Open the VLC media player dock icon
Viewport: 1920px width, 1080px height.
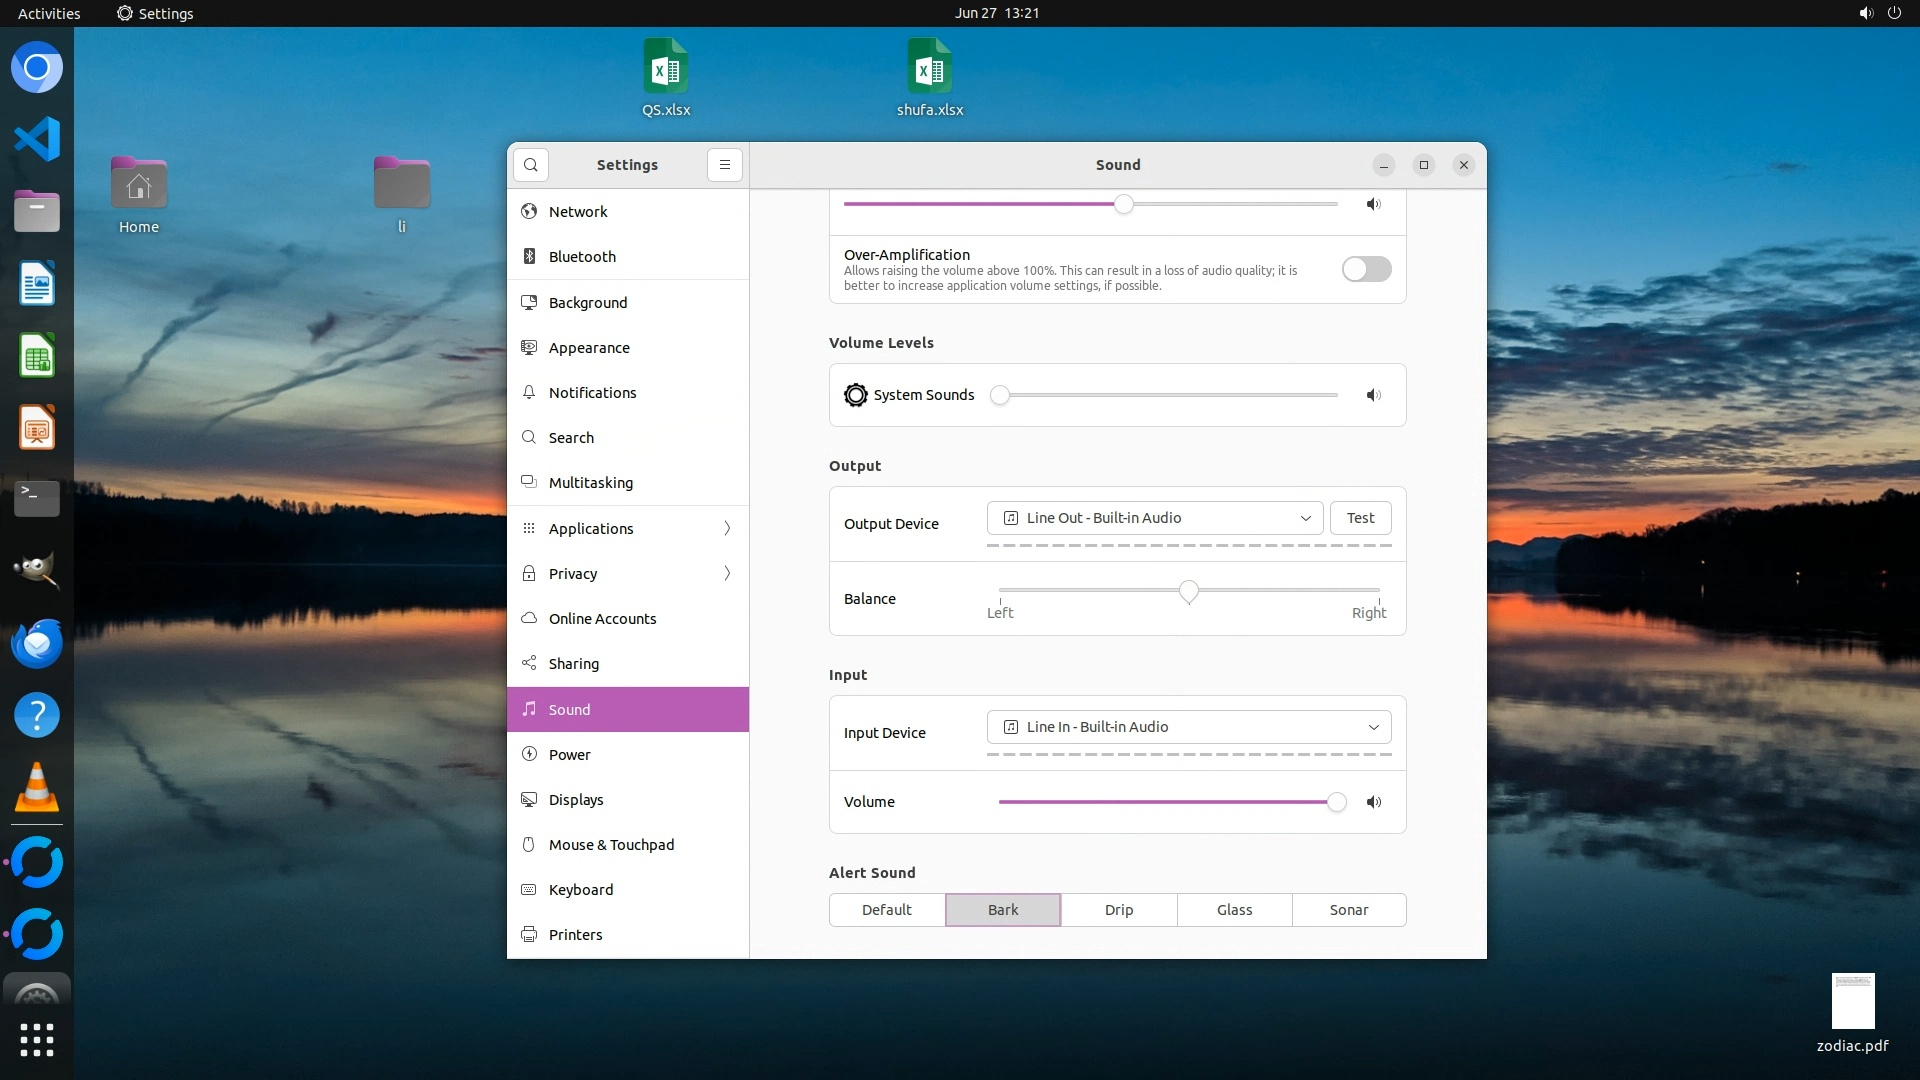(x=37, y=788)
